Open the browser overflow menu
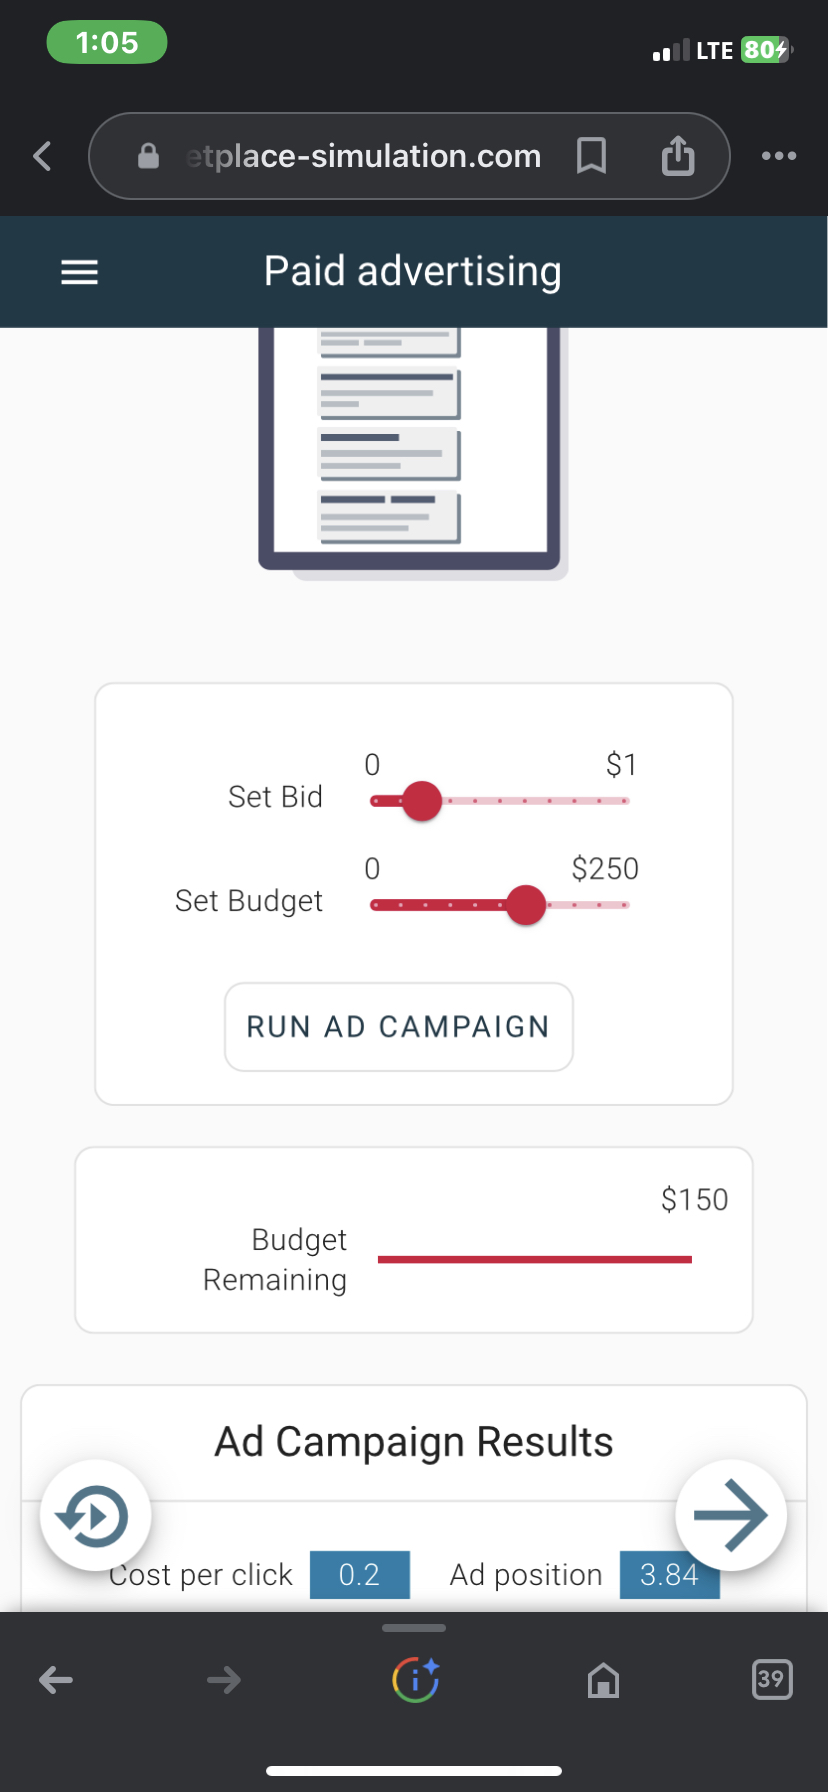 (x=779, y=156)
